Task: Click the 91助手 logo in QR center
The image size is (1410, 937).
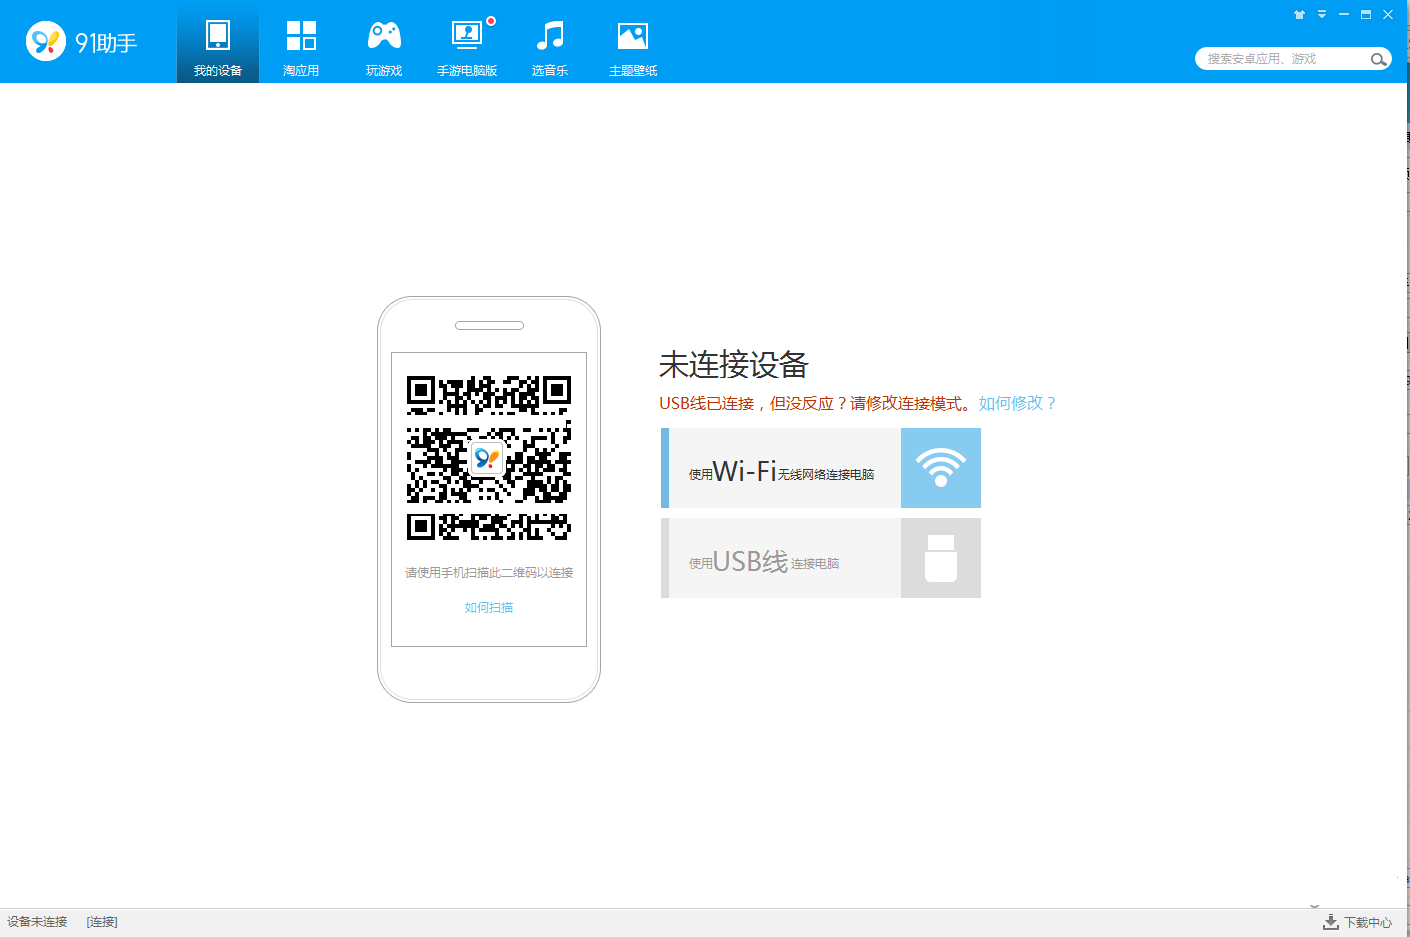Action: coord(487,458)
